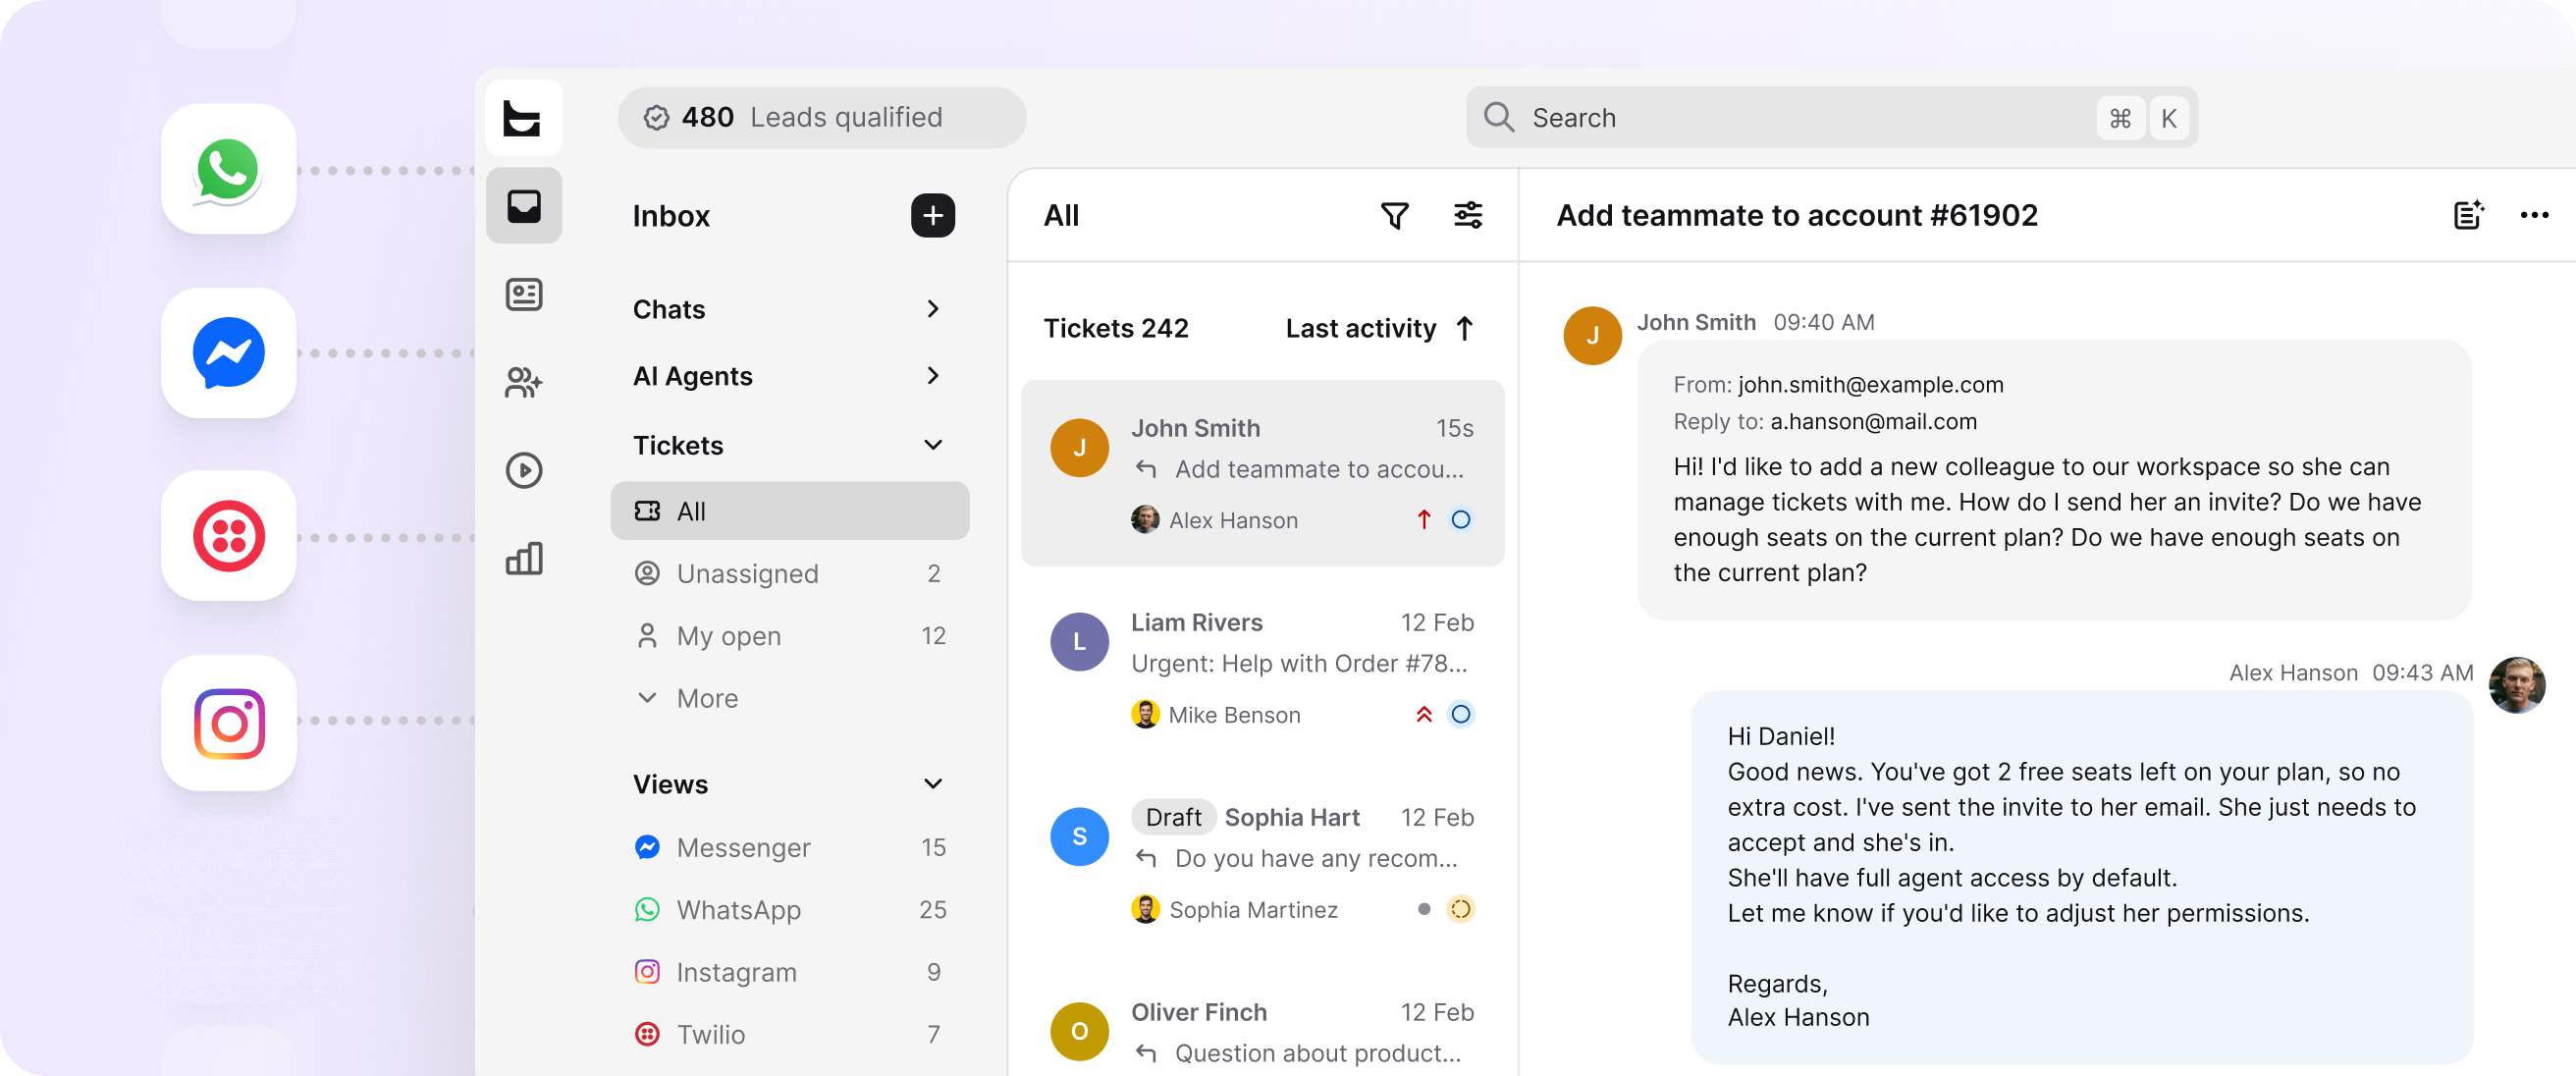Click assignee Alex Hanson on John Smith ticket
This screenshot has width=2576, height=1076.
[x=1214, y=520]
